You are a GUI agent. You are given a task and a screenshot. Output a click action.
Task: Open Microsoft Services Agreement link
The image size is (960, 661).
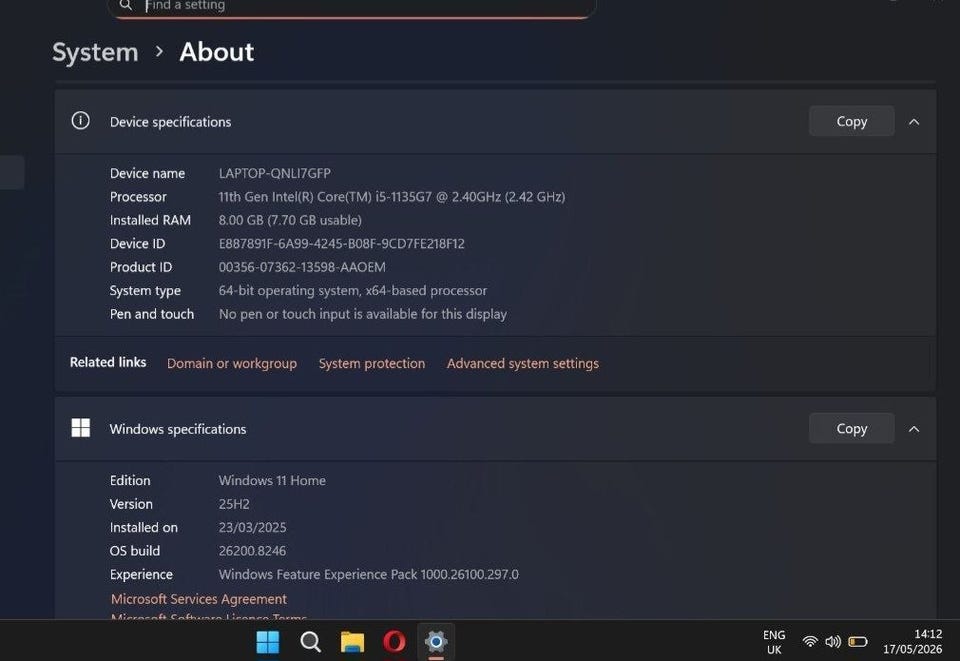coord(199,599)
